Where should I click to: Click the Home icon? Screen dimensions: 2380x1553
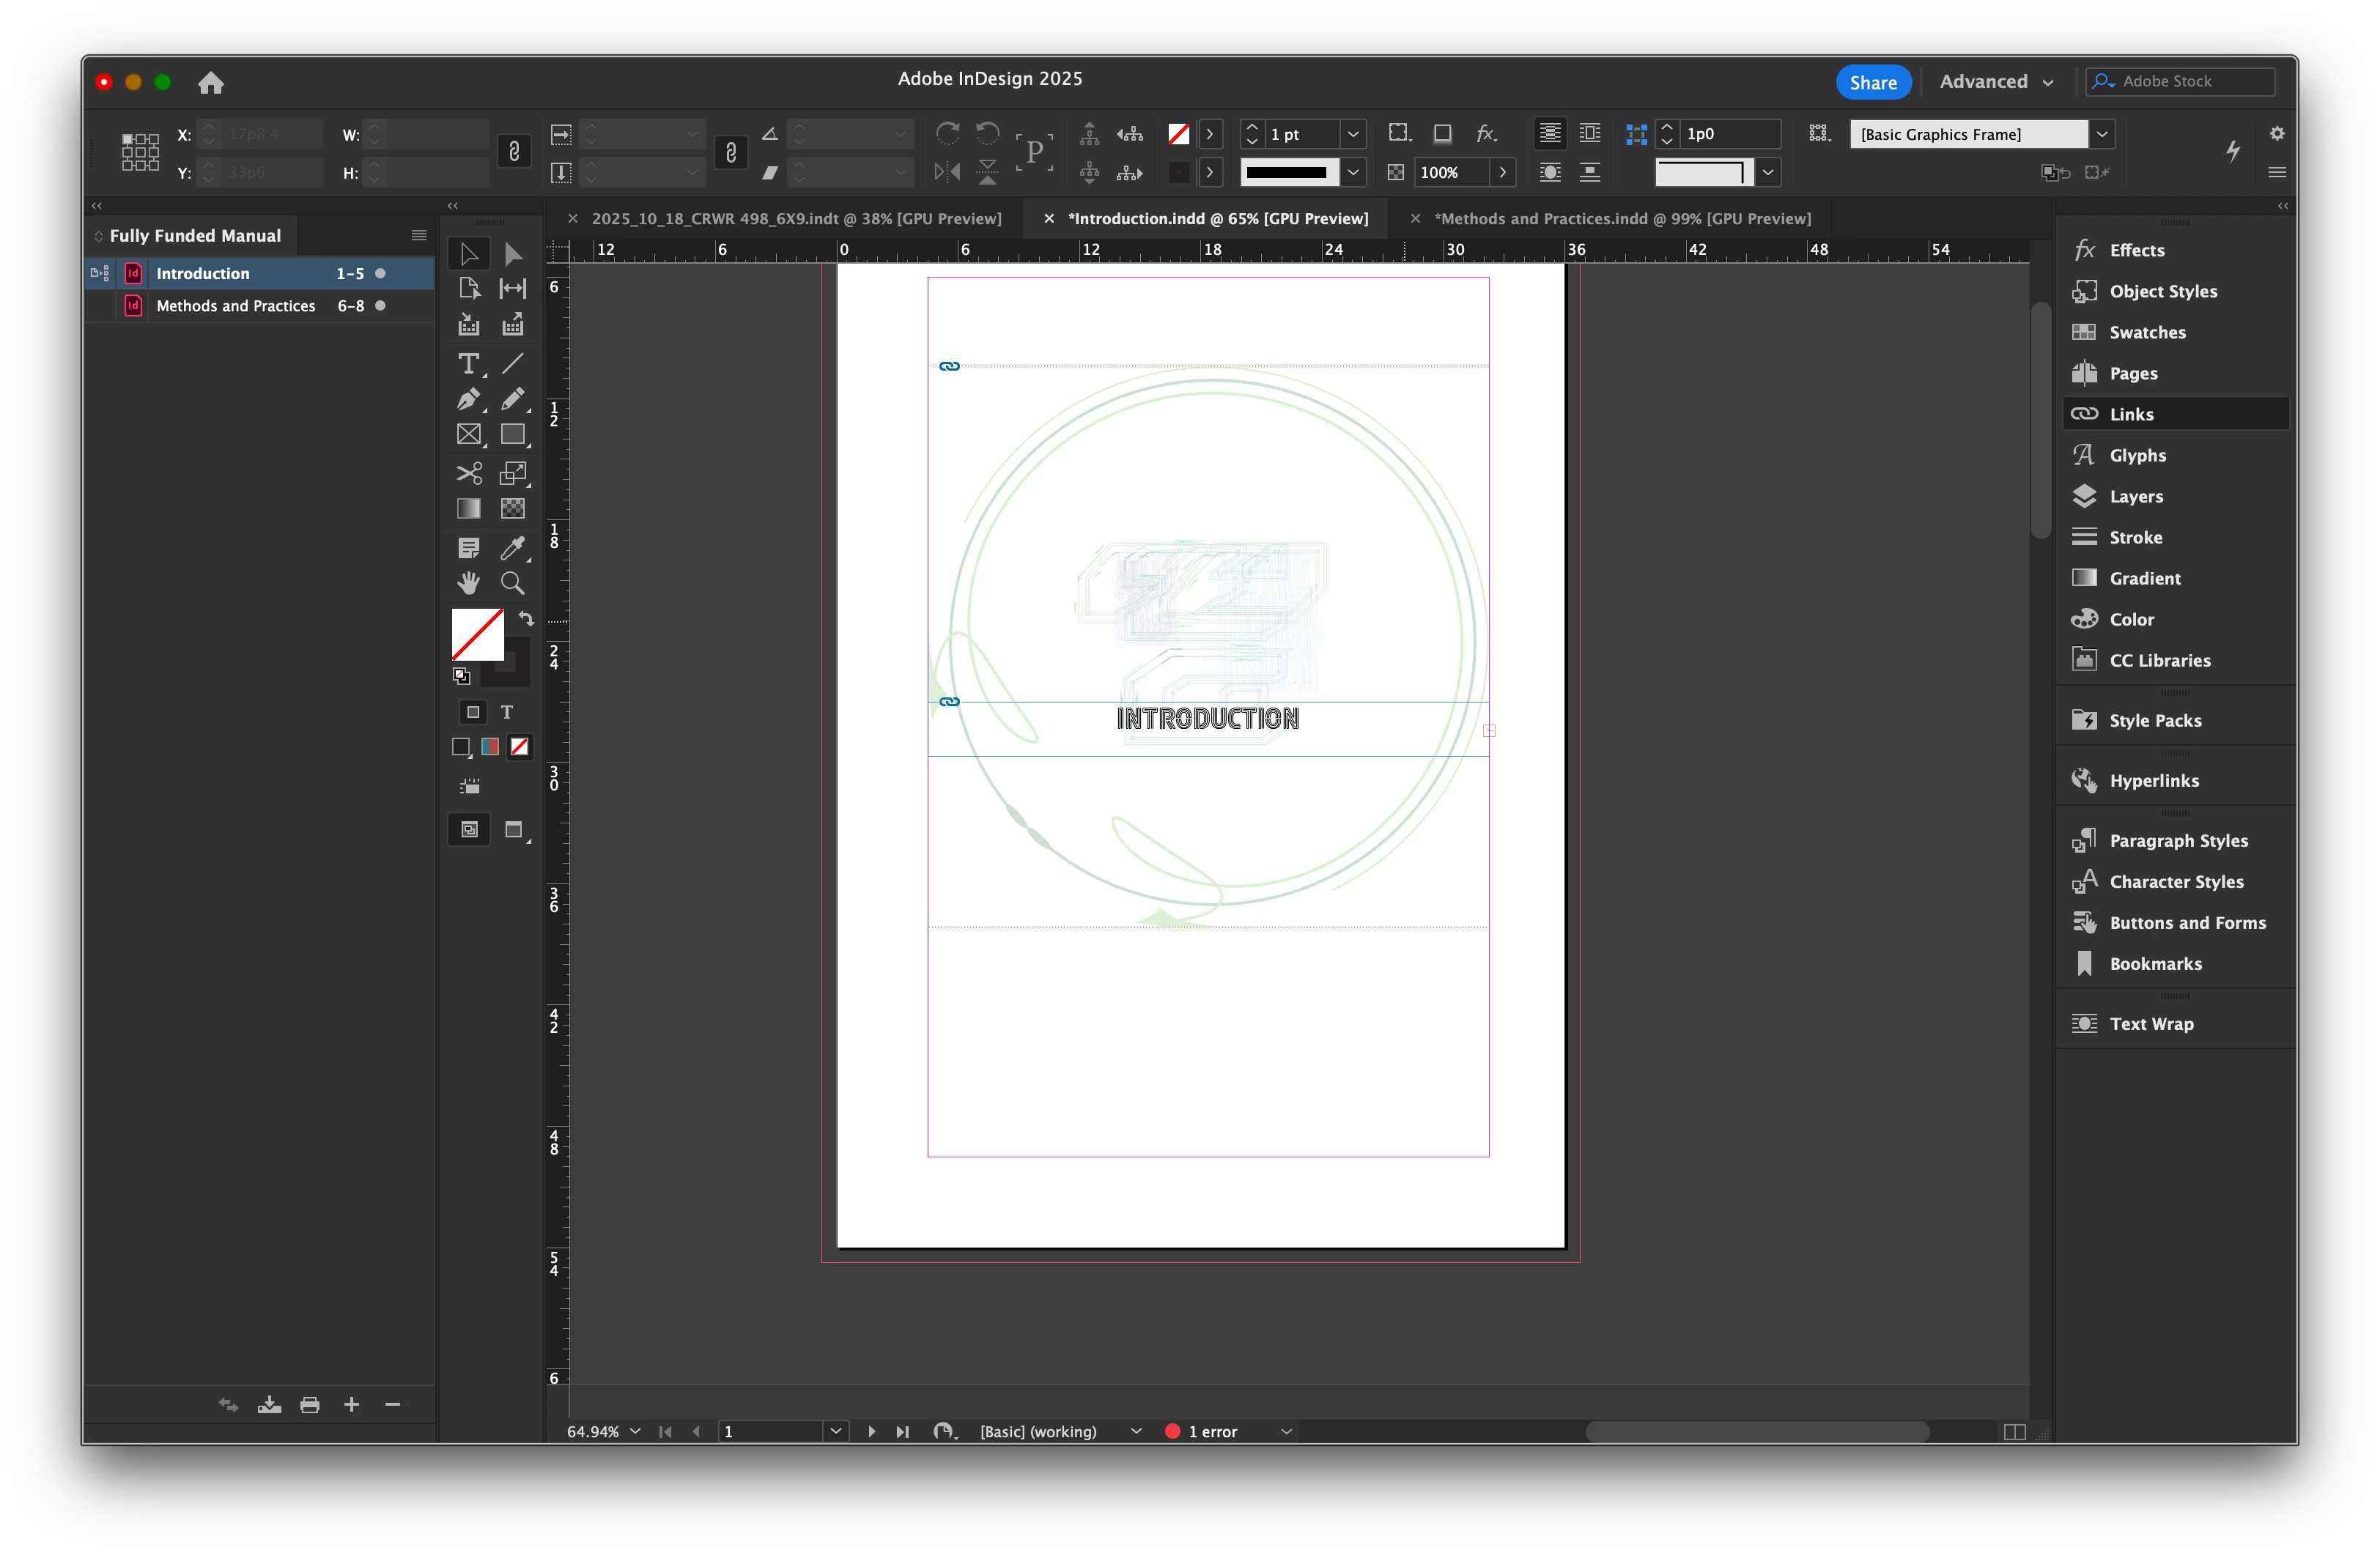point(210,83)
